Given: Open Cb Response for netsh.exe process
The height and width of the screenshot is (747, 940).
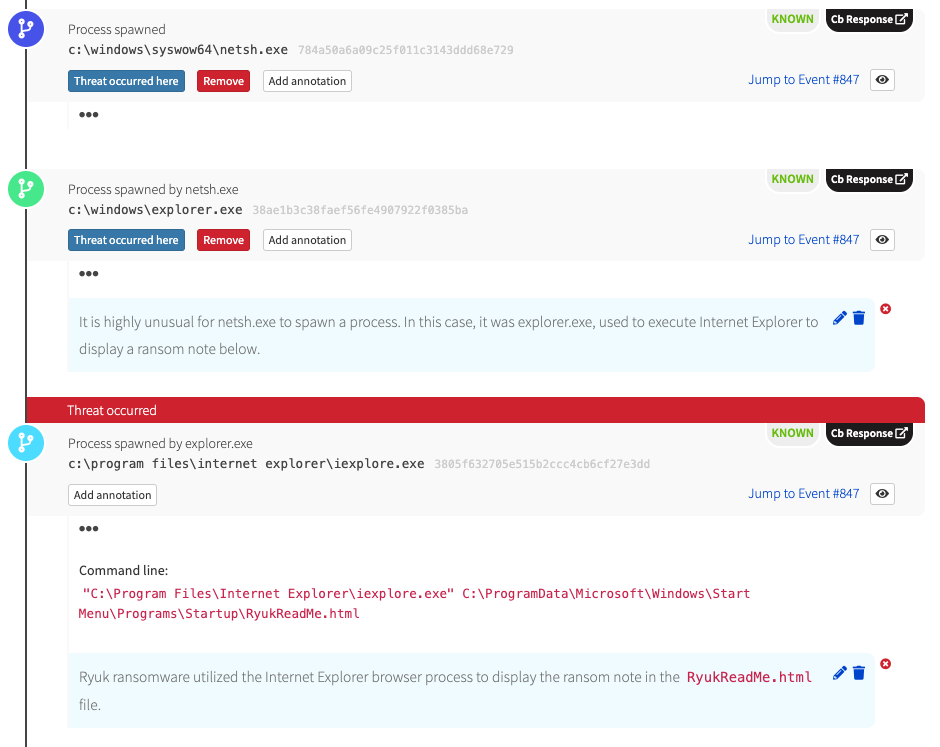Looking at the screenshot, I should pos(869,19).
